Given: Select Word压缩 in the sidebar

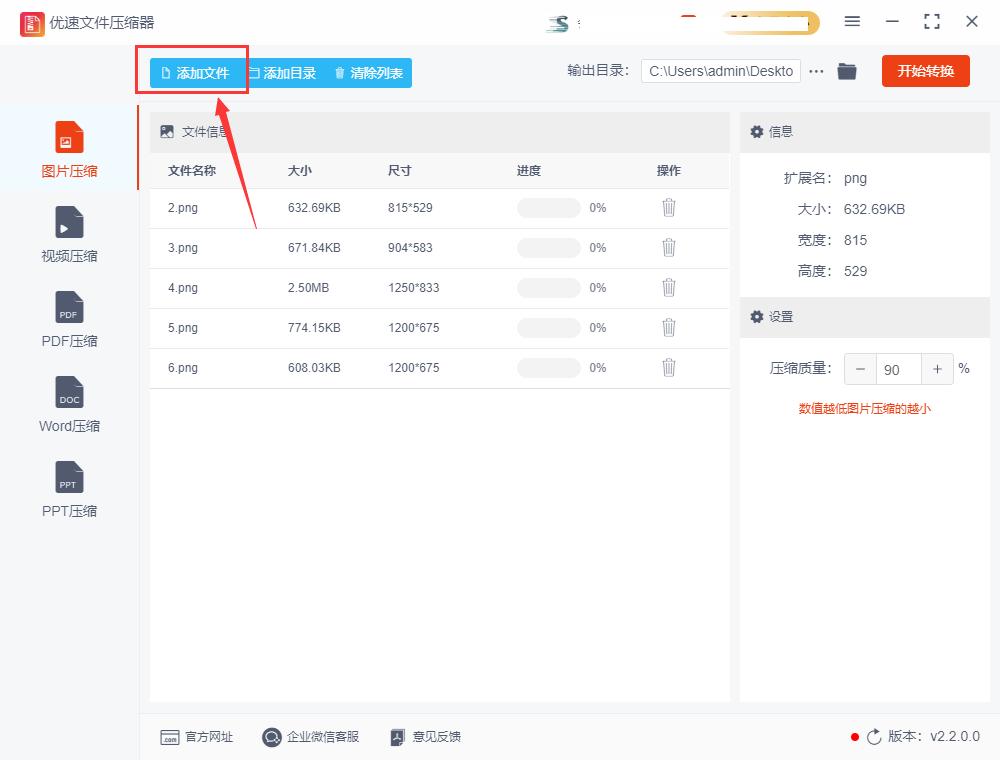Looking at the screenshot, I should click(x=68, y=405).
